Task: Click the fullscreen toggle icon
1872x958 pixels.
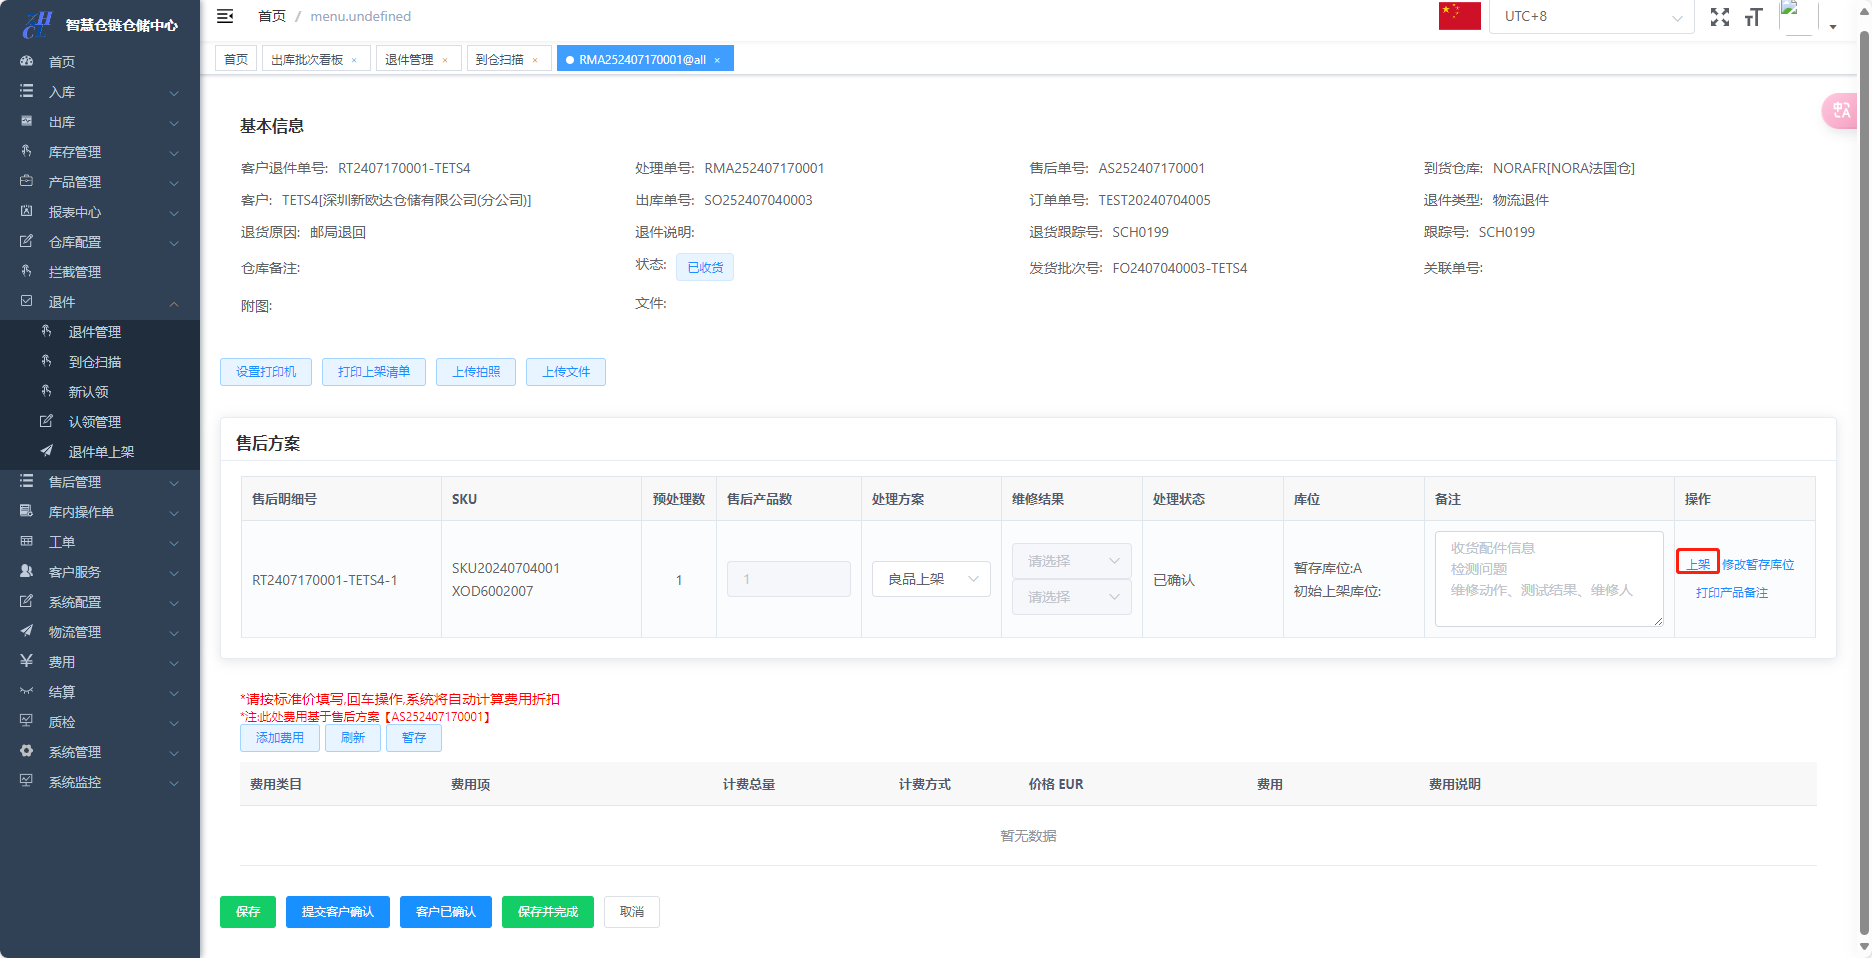Action: pyautogui.click(x=1719, y=17)
